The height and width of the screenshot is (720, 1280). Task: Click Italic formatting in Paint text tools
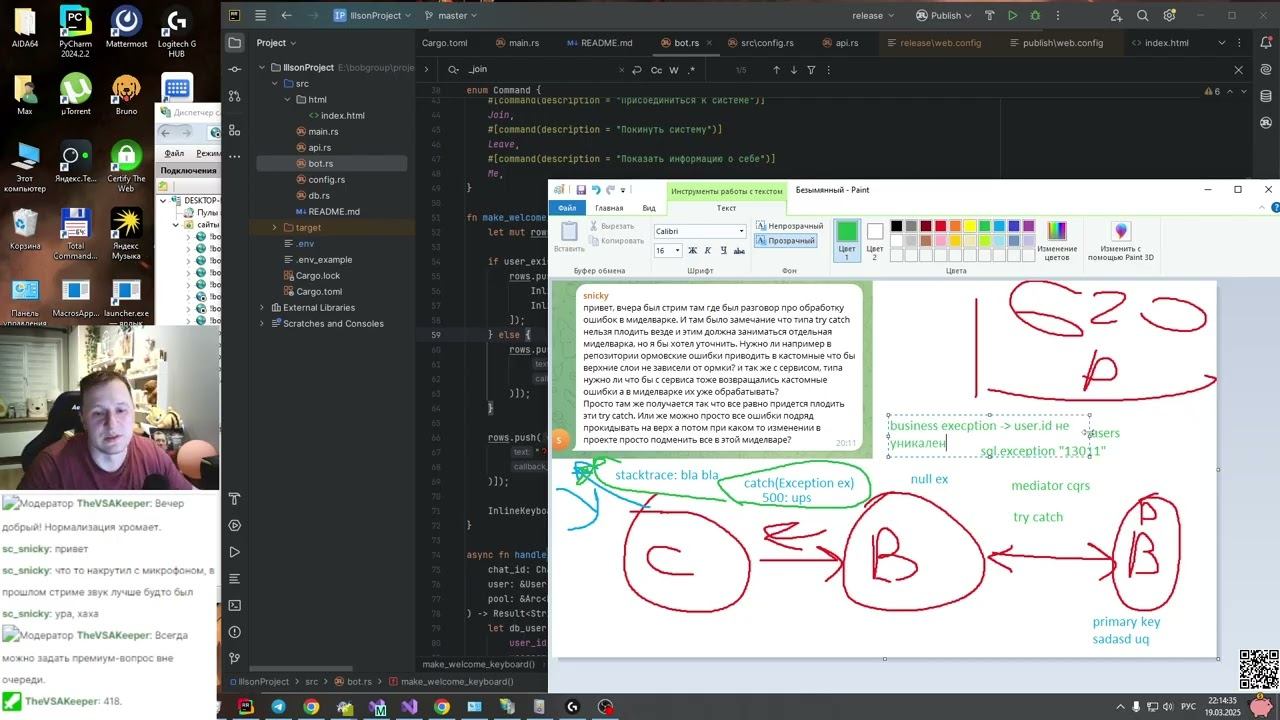point(707,251)
